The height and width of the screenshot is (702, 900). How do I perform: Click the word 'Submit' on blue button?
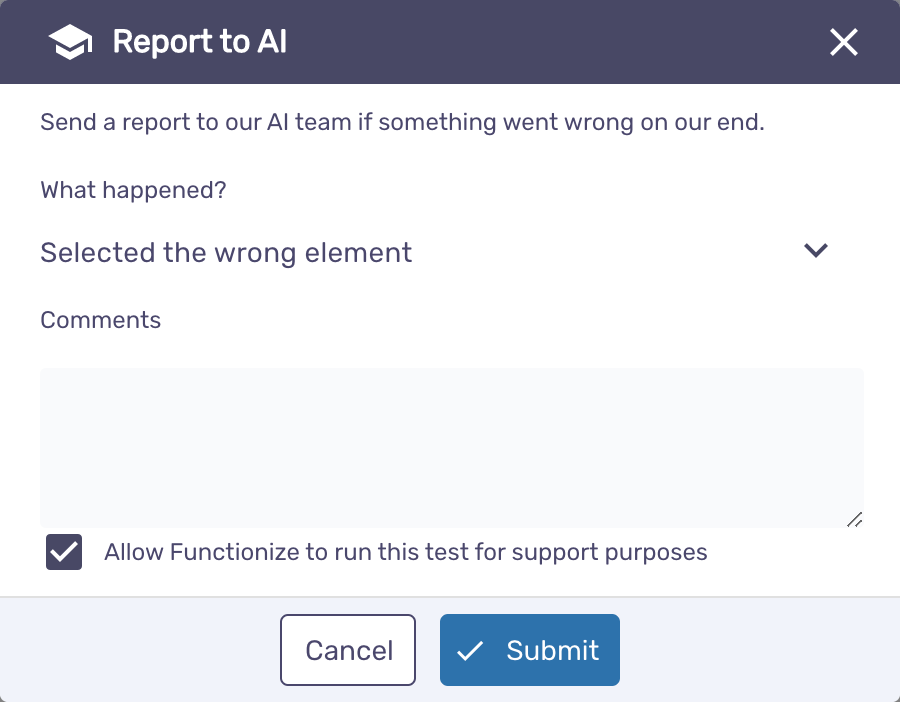[x=553, y=650]
